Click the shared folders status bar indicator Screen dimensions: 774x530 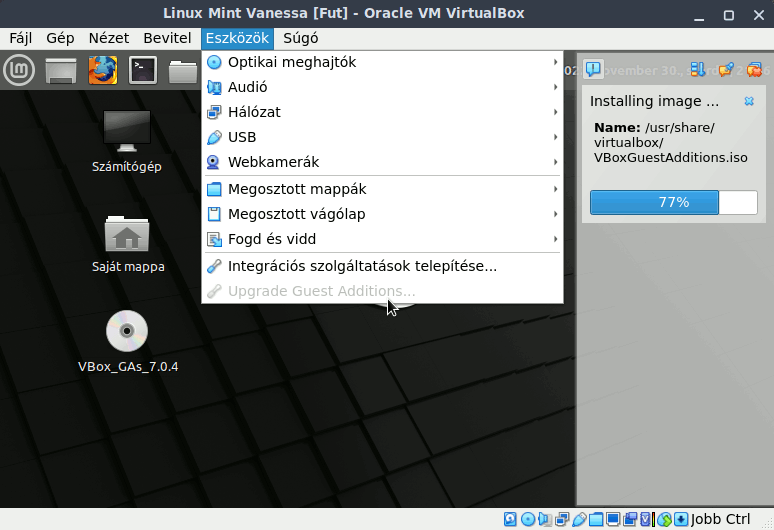596,519
